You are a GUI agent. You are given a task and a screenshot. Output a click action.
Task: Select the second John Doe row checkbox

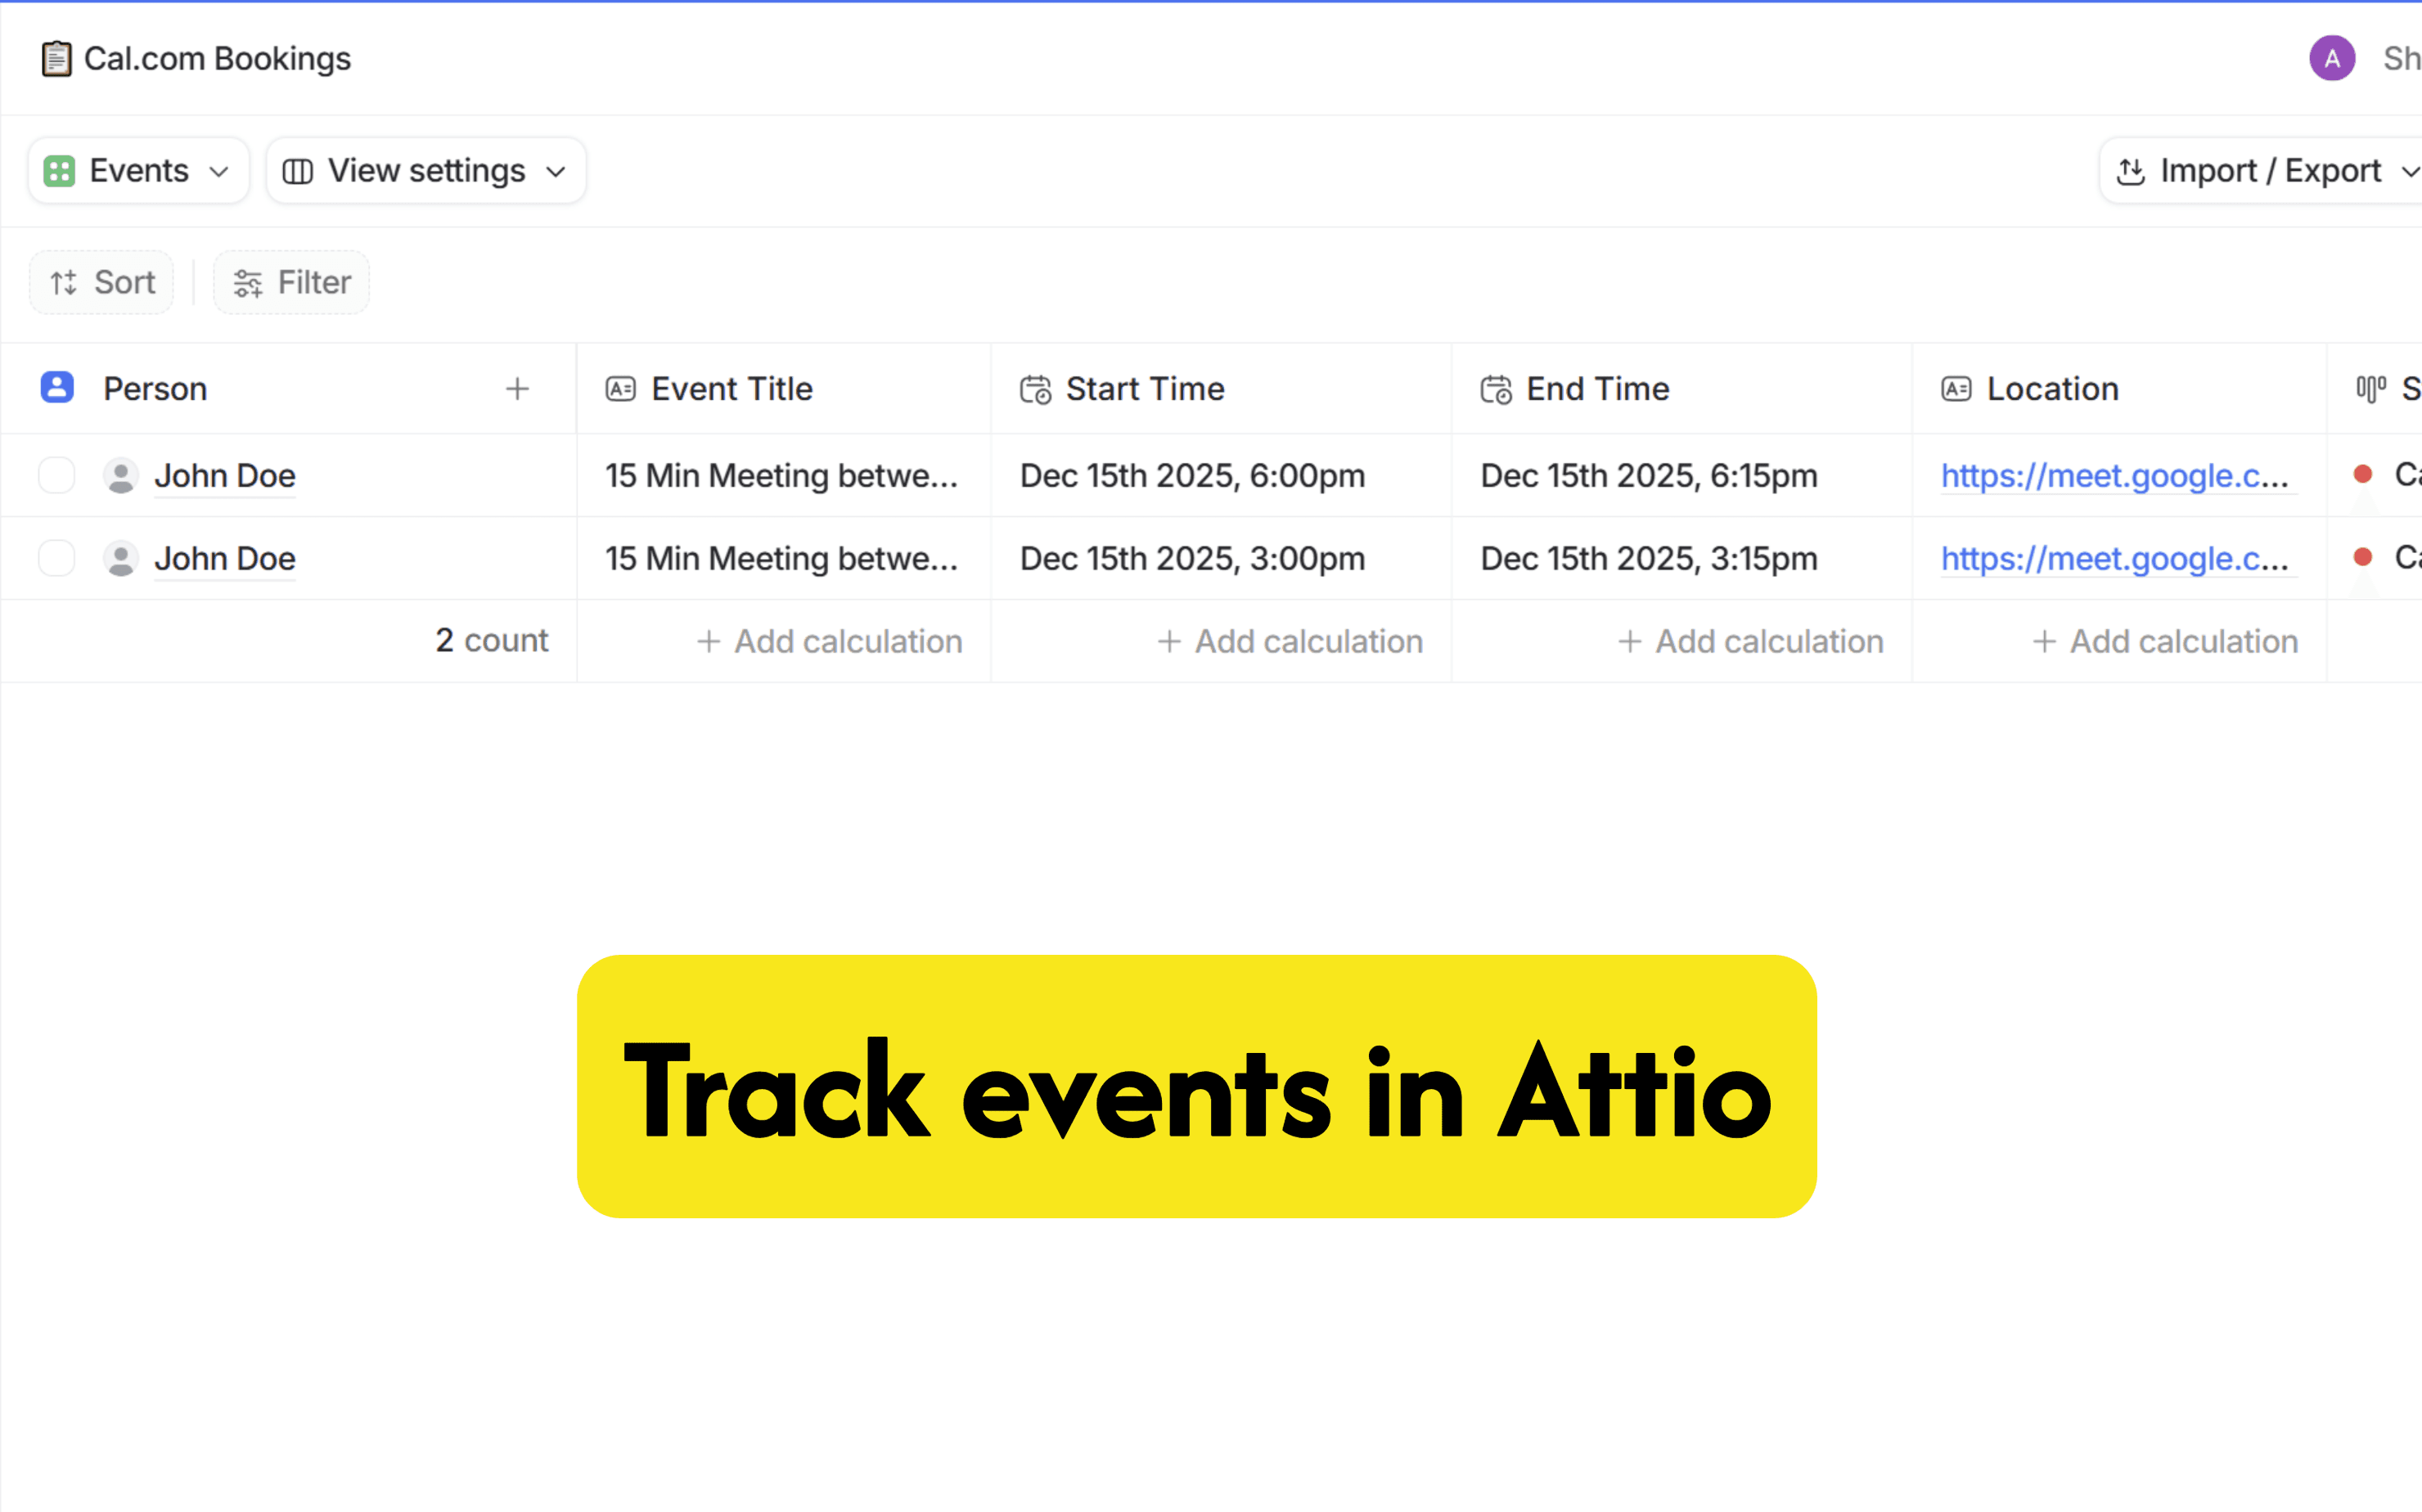pyautogui.click(x=57, y=558)
